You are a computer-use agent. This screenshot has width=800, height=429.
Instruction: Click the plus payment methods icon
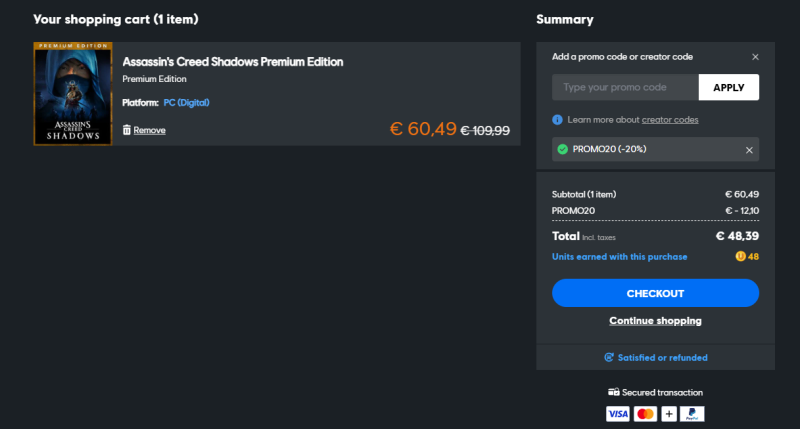(669, 413)
